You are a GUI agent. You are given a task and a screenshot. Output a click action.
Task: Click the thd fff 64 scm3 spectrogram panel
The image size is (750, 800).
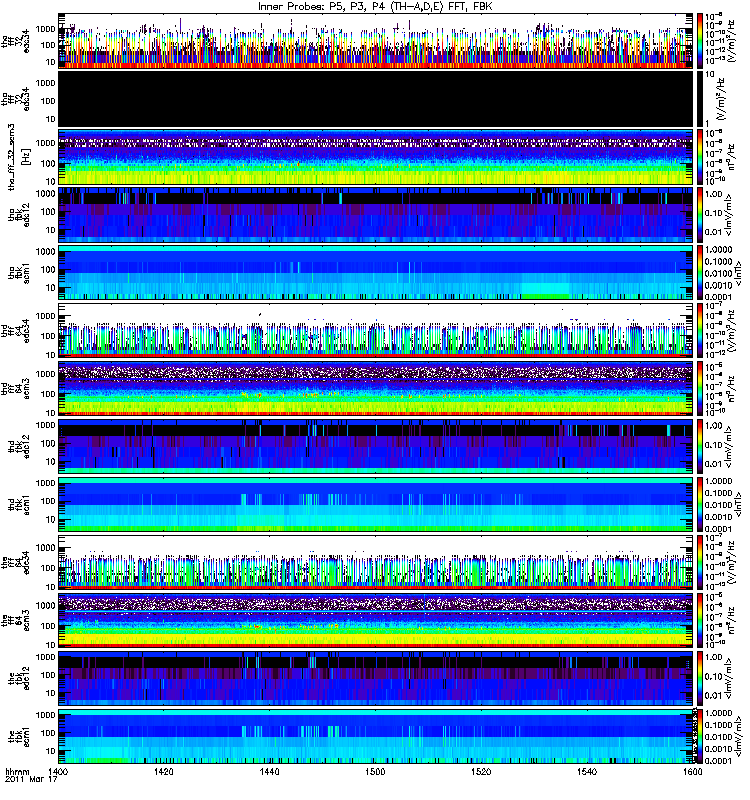[376, 388]
